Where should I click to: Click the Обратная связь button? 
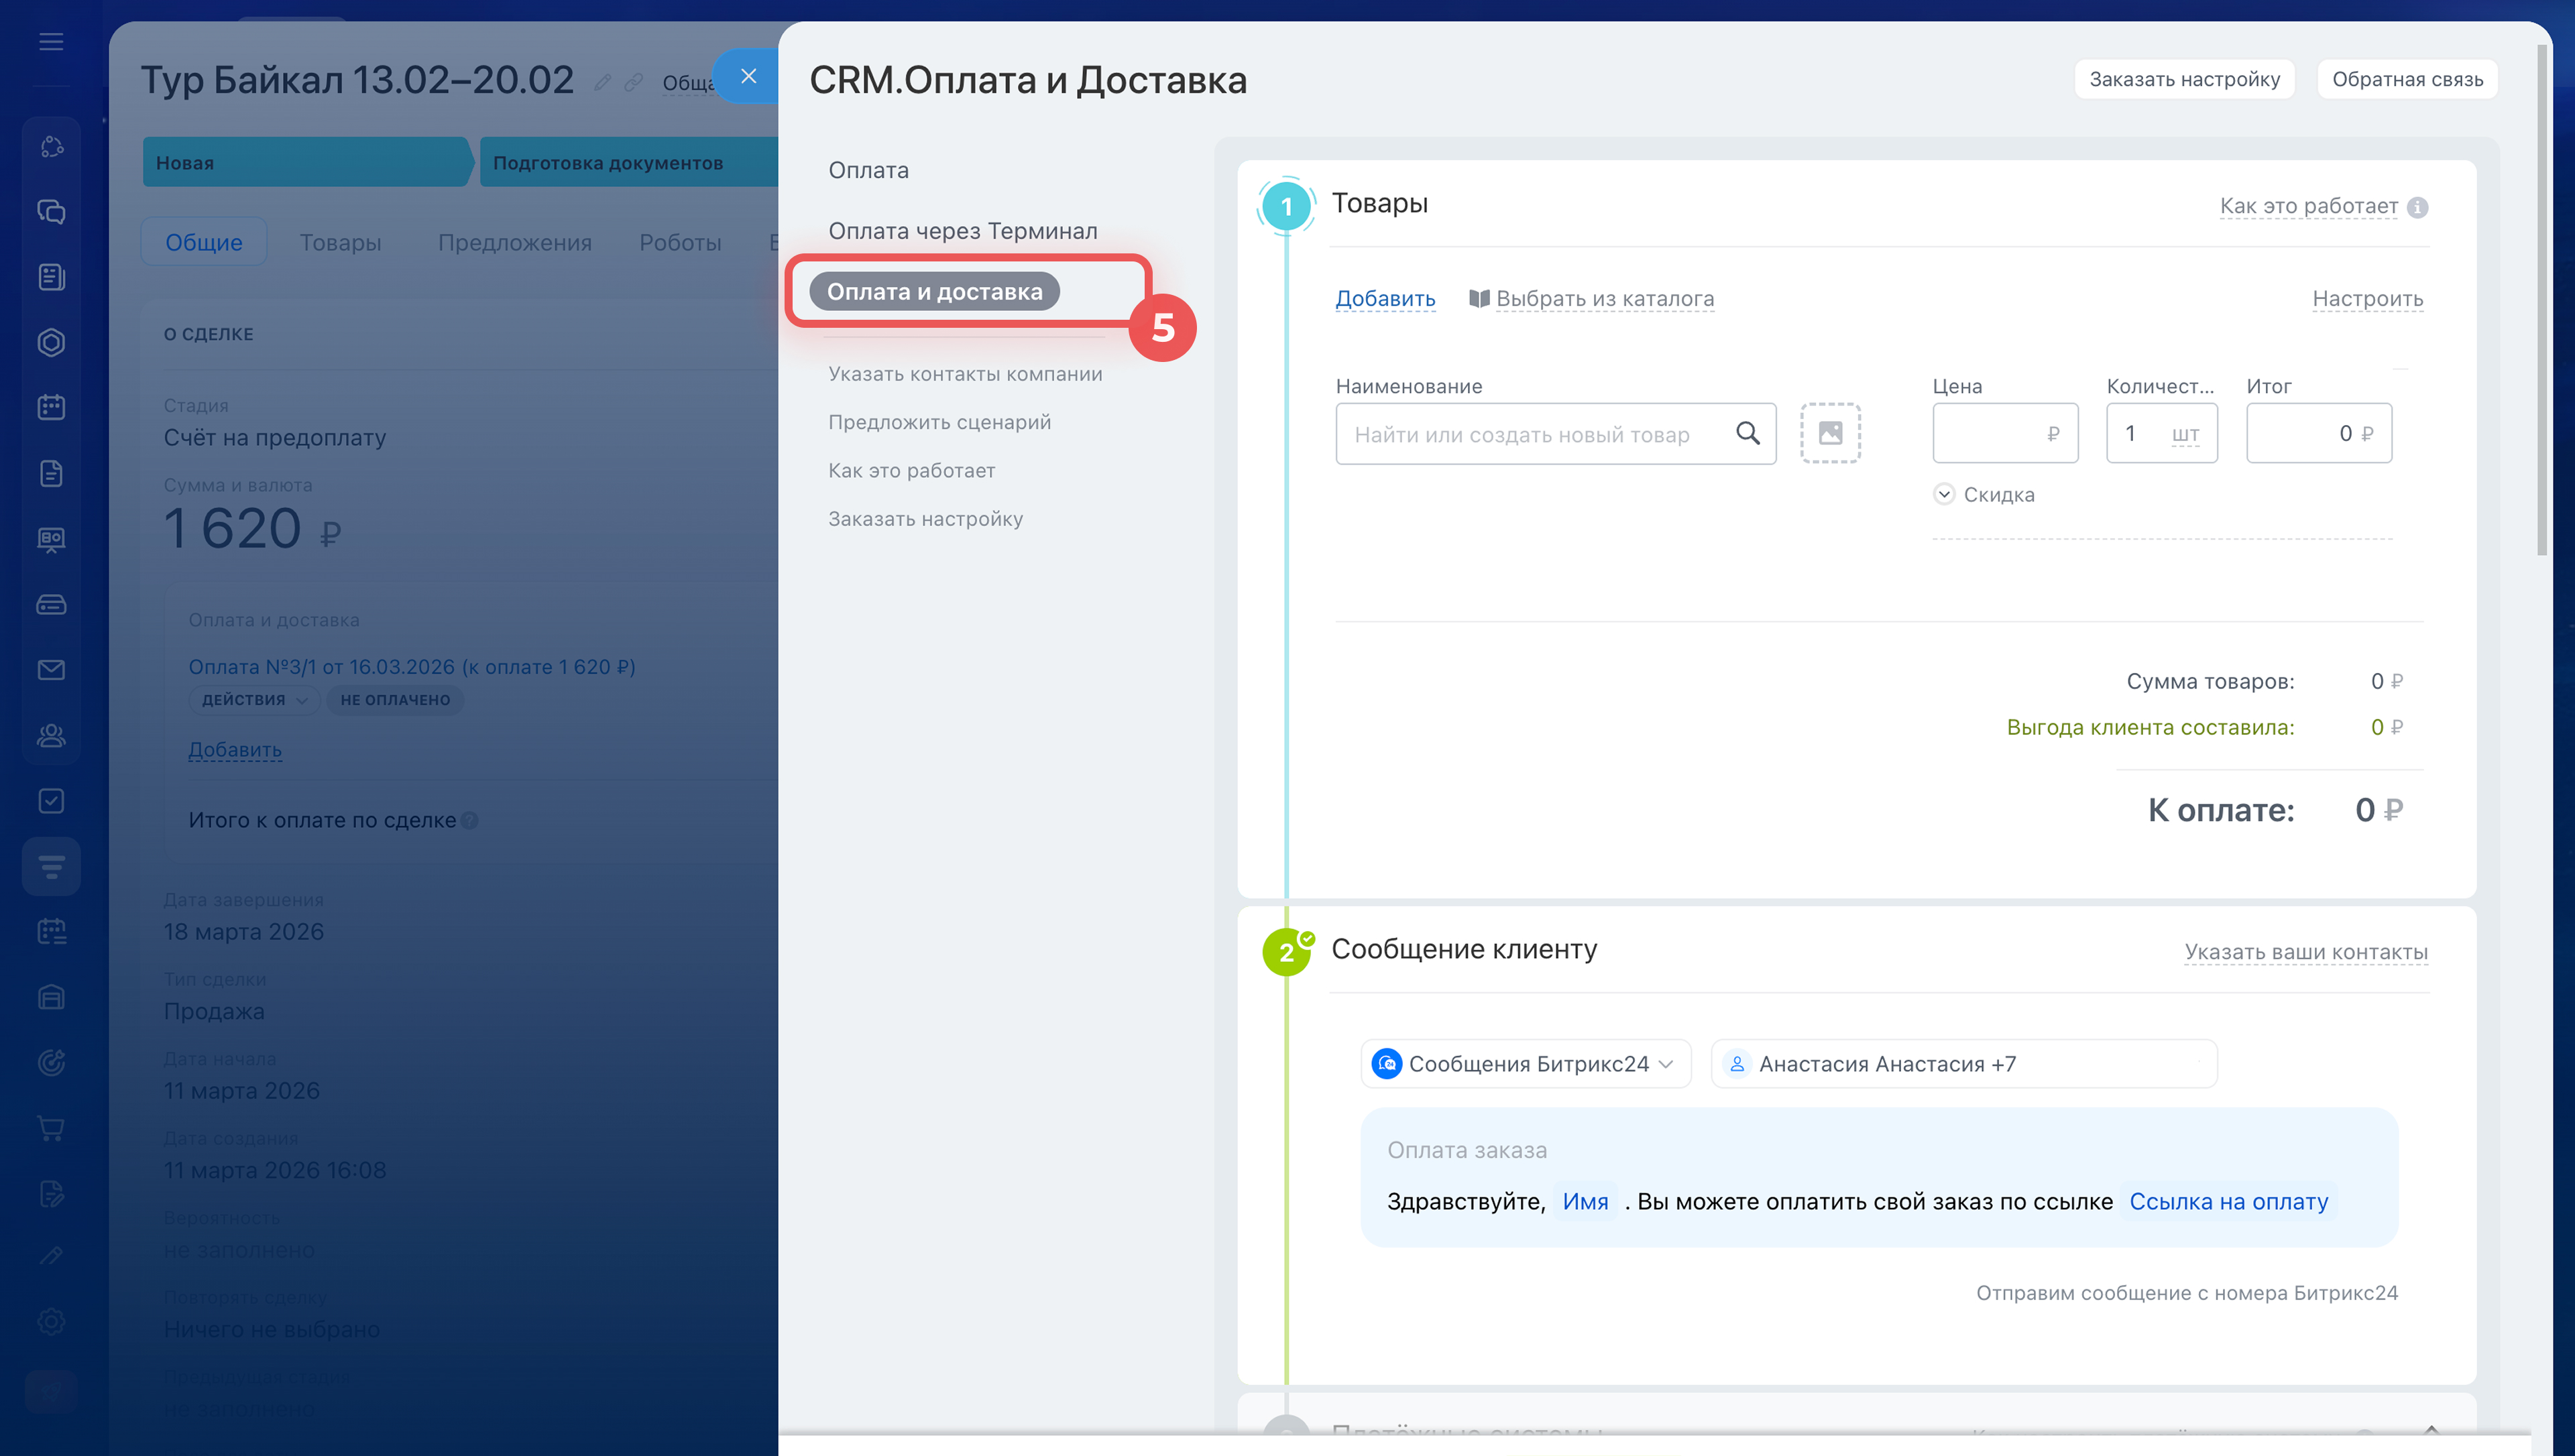tap(2407, 79)
